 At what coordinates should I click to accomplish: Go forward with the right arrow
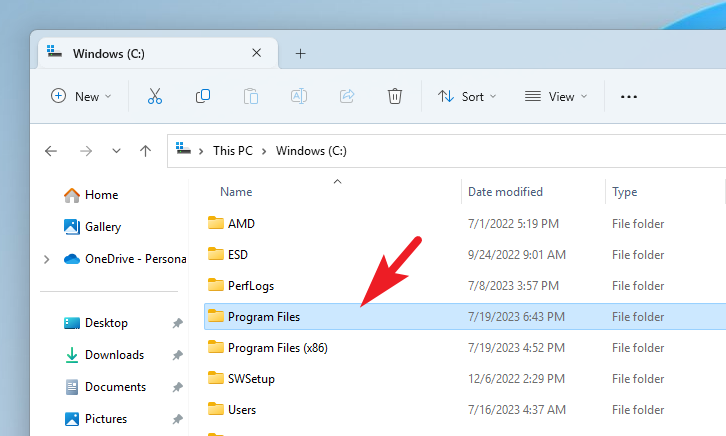coord(86,151)
